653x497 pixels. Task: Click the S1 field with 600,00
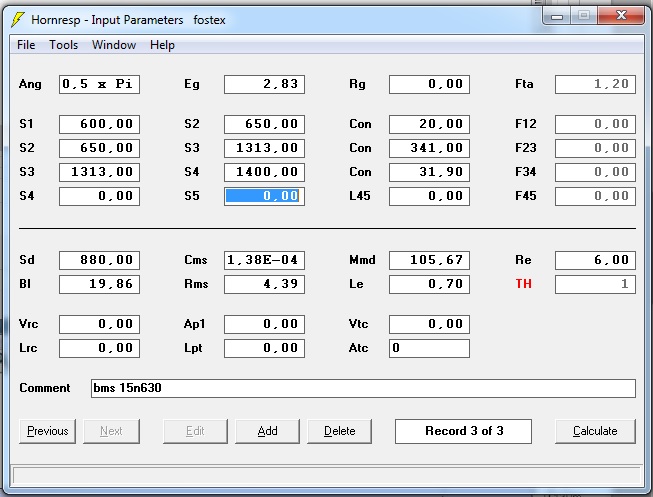coord(99,124)
